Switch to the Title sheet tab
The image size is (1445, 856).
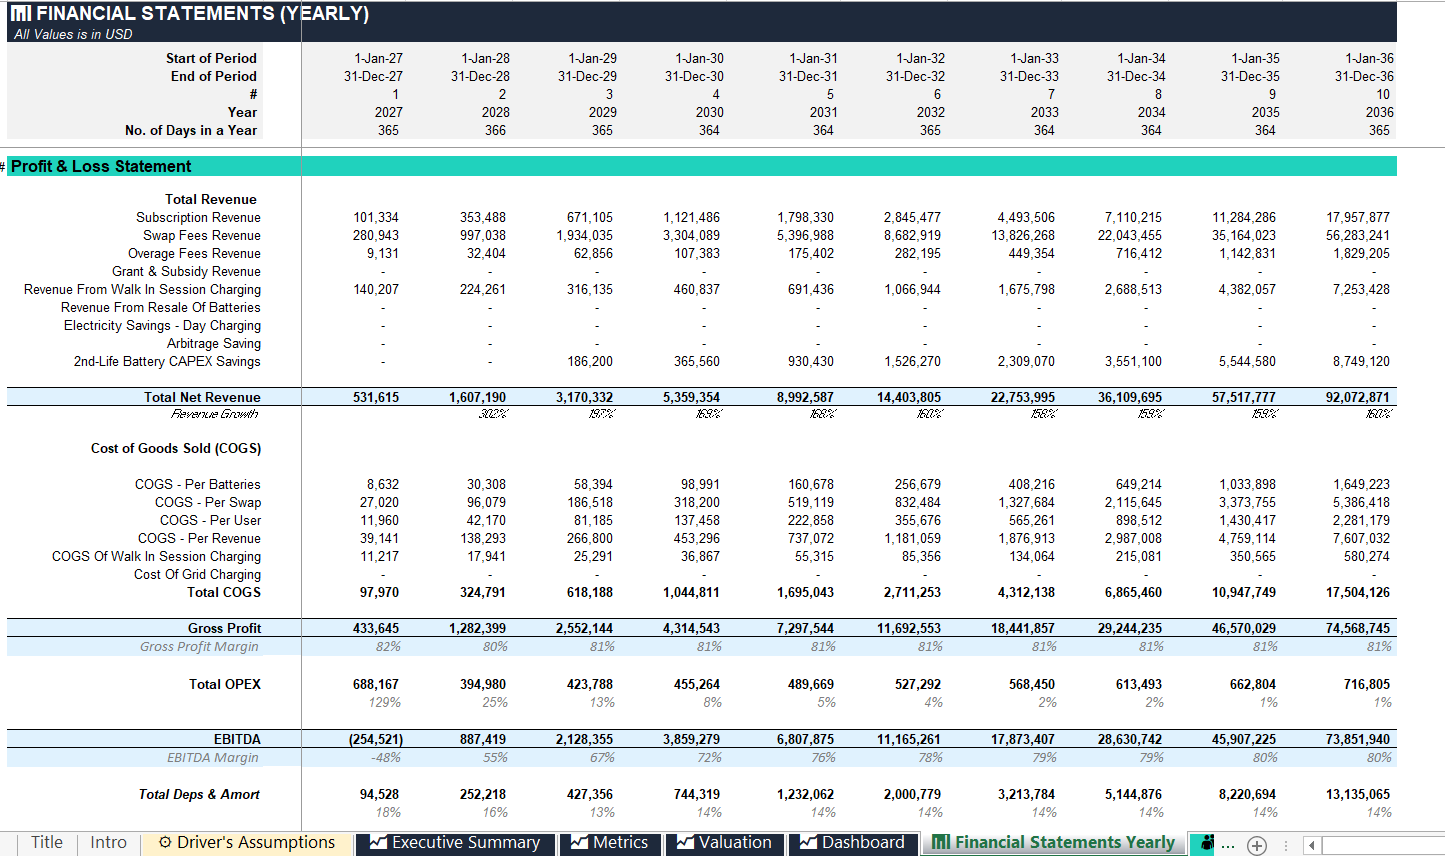(47, 842)
